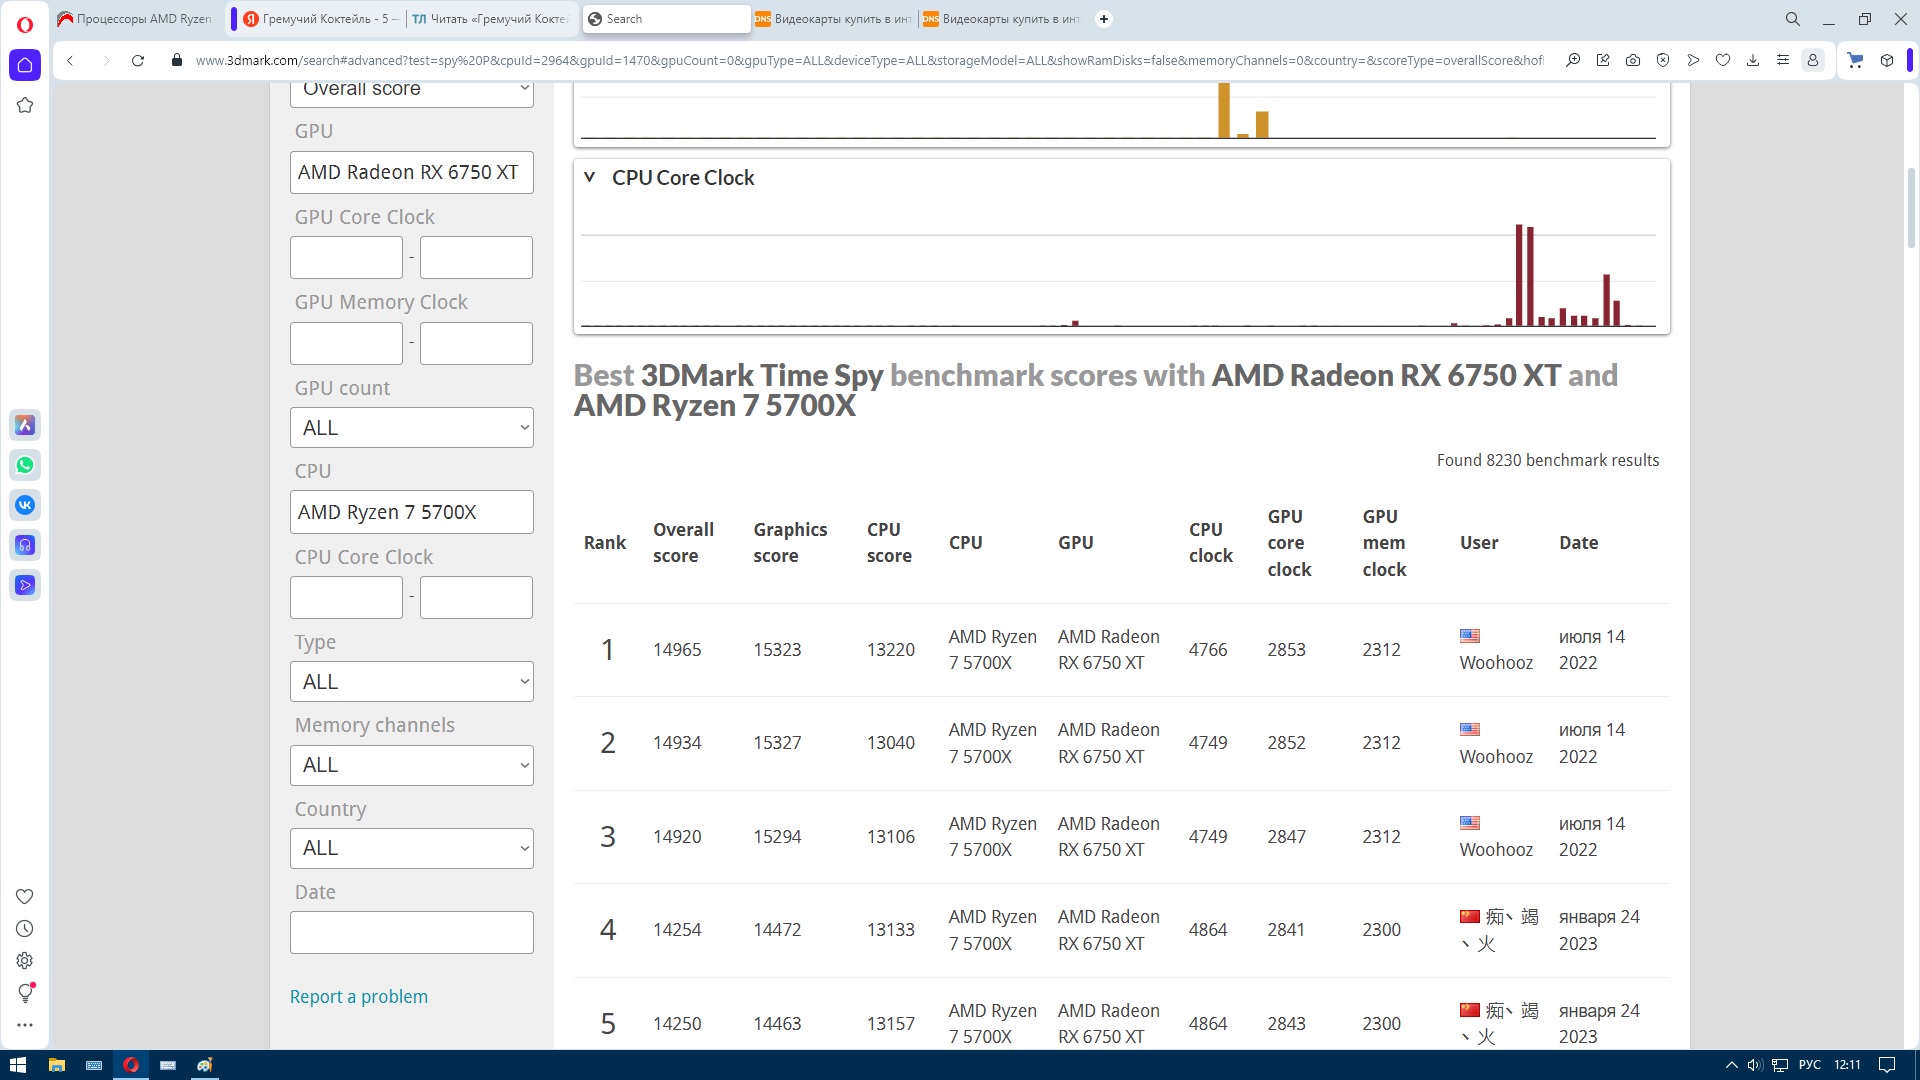Click the snapshot camera icon
This screenshot has height=1080, width=1920.
point(1633,60)
